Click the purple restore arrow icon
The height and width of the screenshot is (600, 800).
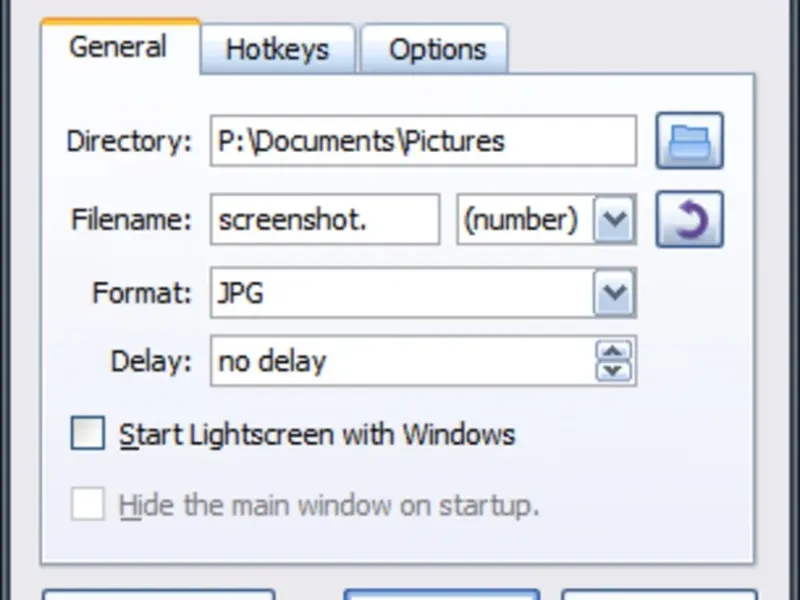pos(689,219)
